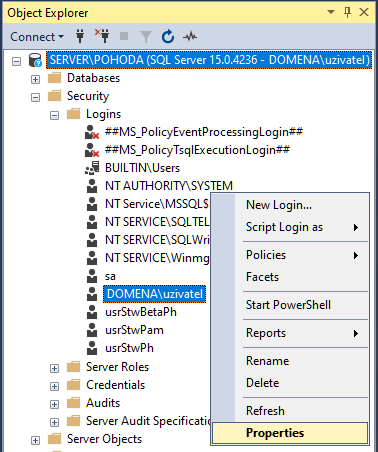Toggle the Auto Hide pin icon

[347, 12]
